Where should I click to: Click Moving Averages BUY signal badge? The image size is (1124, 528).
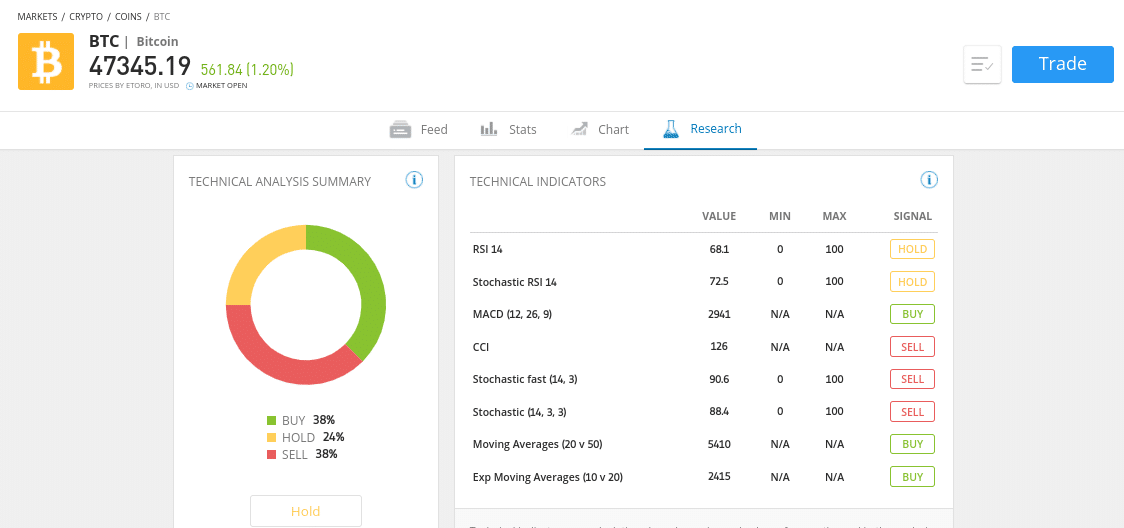coord(913,444)
